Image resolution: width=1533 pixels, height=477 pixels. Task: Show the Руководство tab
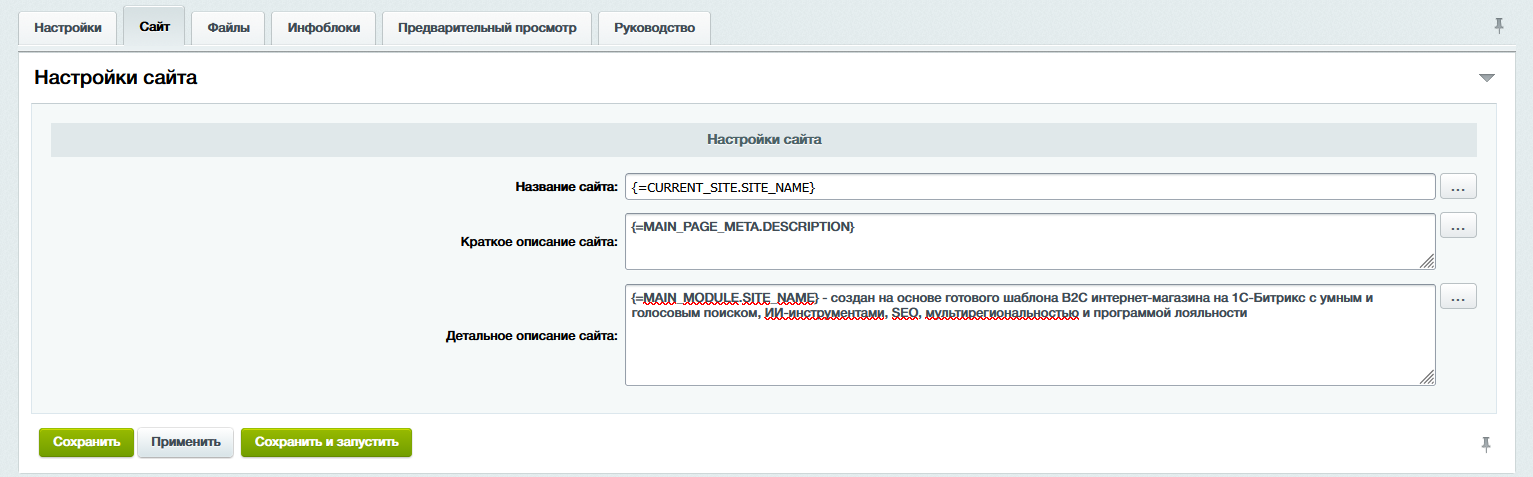(x=654, y=28)
